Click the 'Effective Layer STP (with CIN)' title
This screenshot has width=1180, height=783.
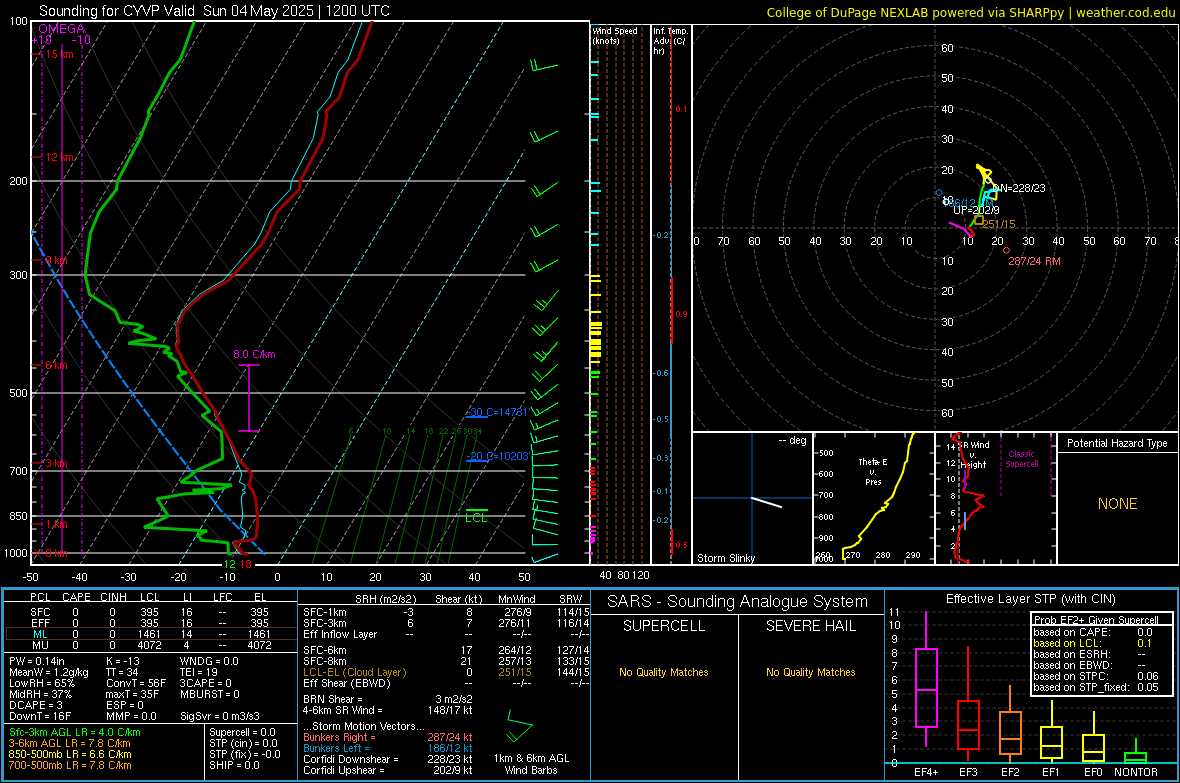click(x=1030, y=599)
